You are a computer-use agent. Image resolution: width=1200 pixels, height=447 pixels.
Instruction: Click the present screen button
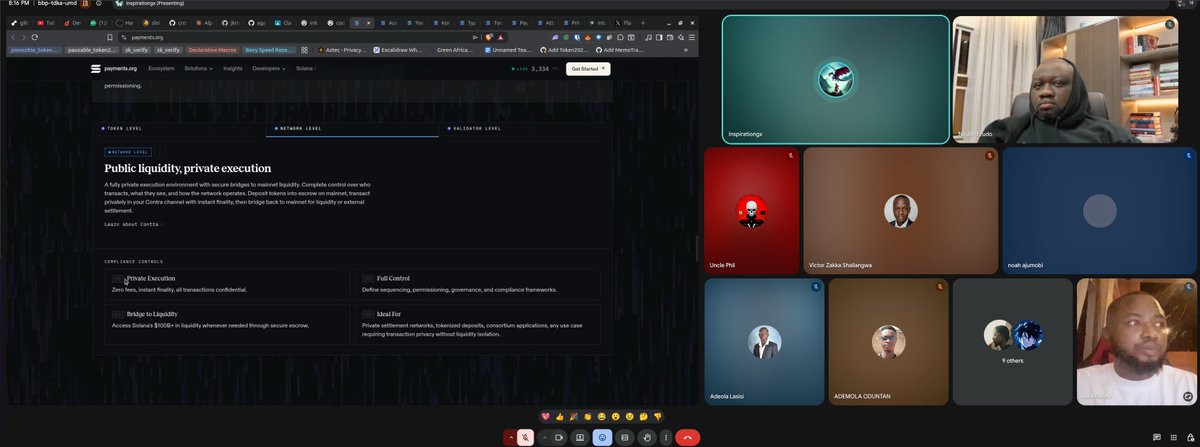pos(580,437)
